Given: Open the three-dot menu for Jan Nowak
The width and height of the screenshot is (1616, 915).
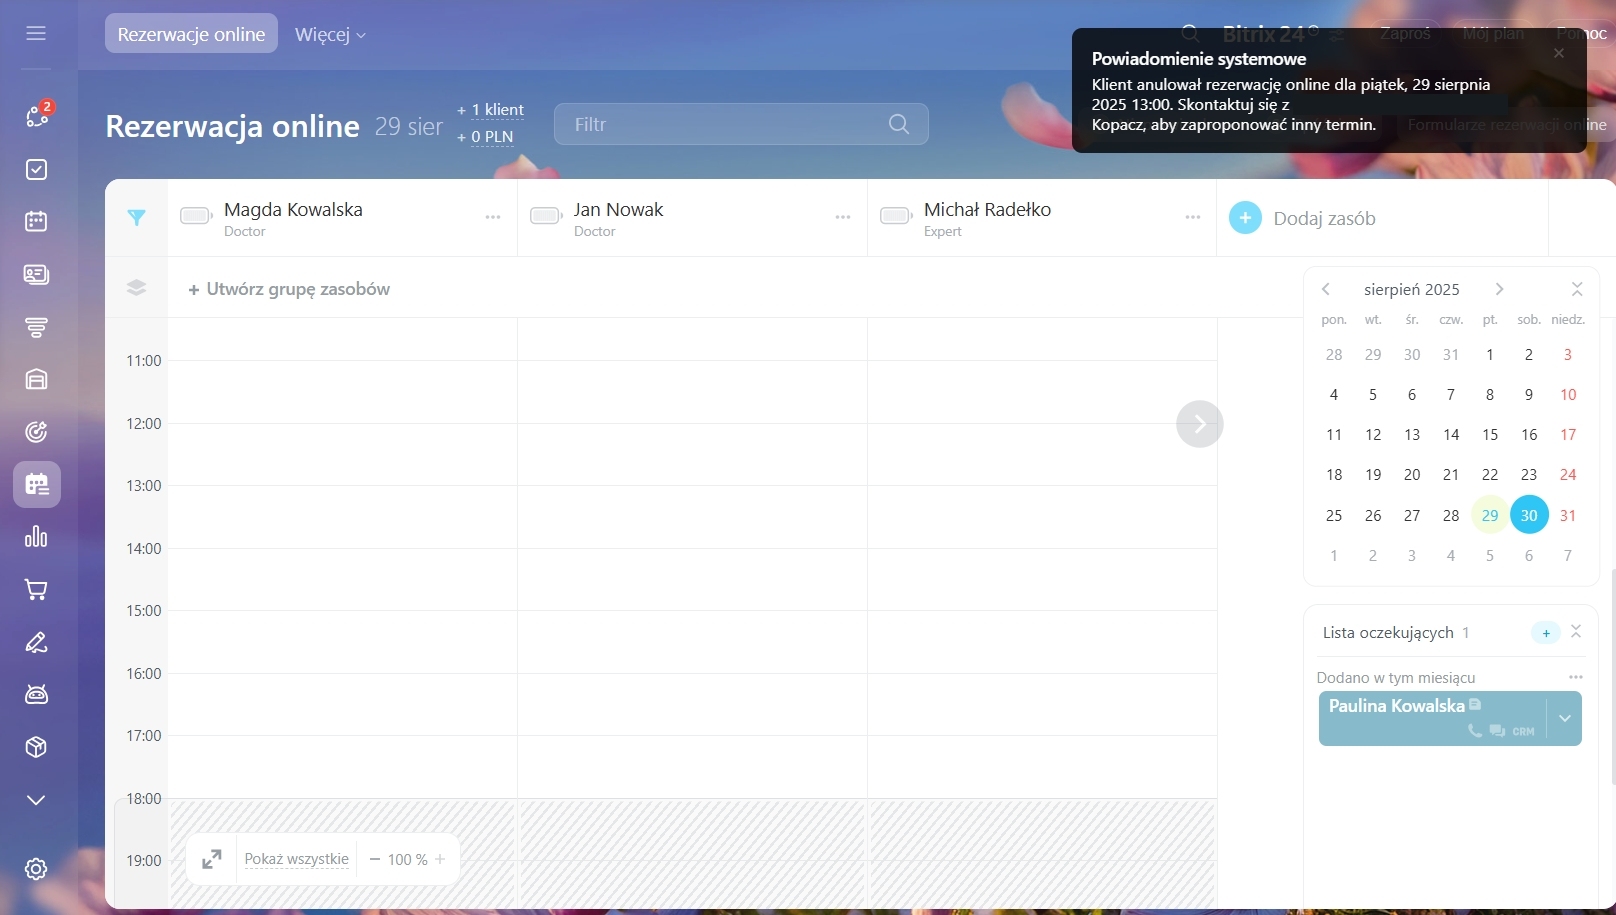Looking at the screenshot, I should [843, 217].
